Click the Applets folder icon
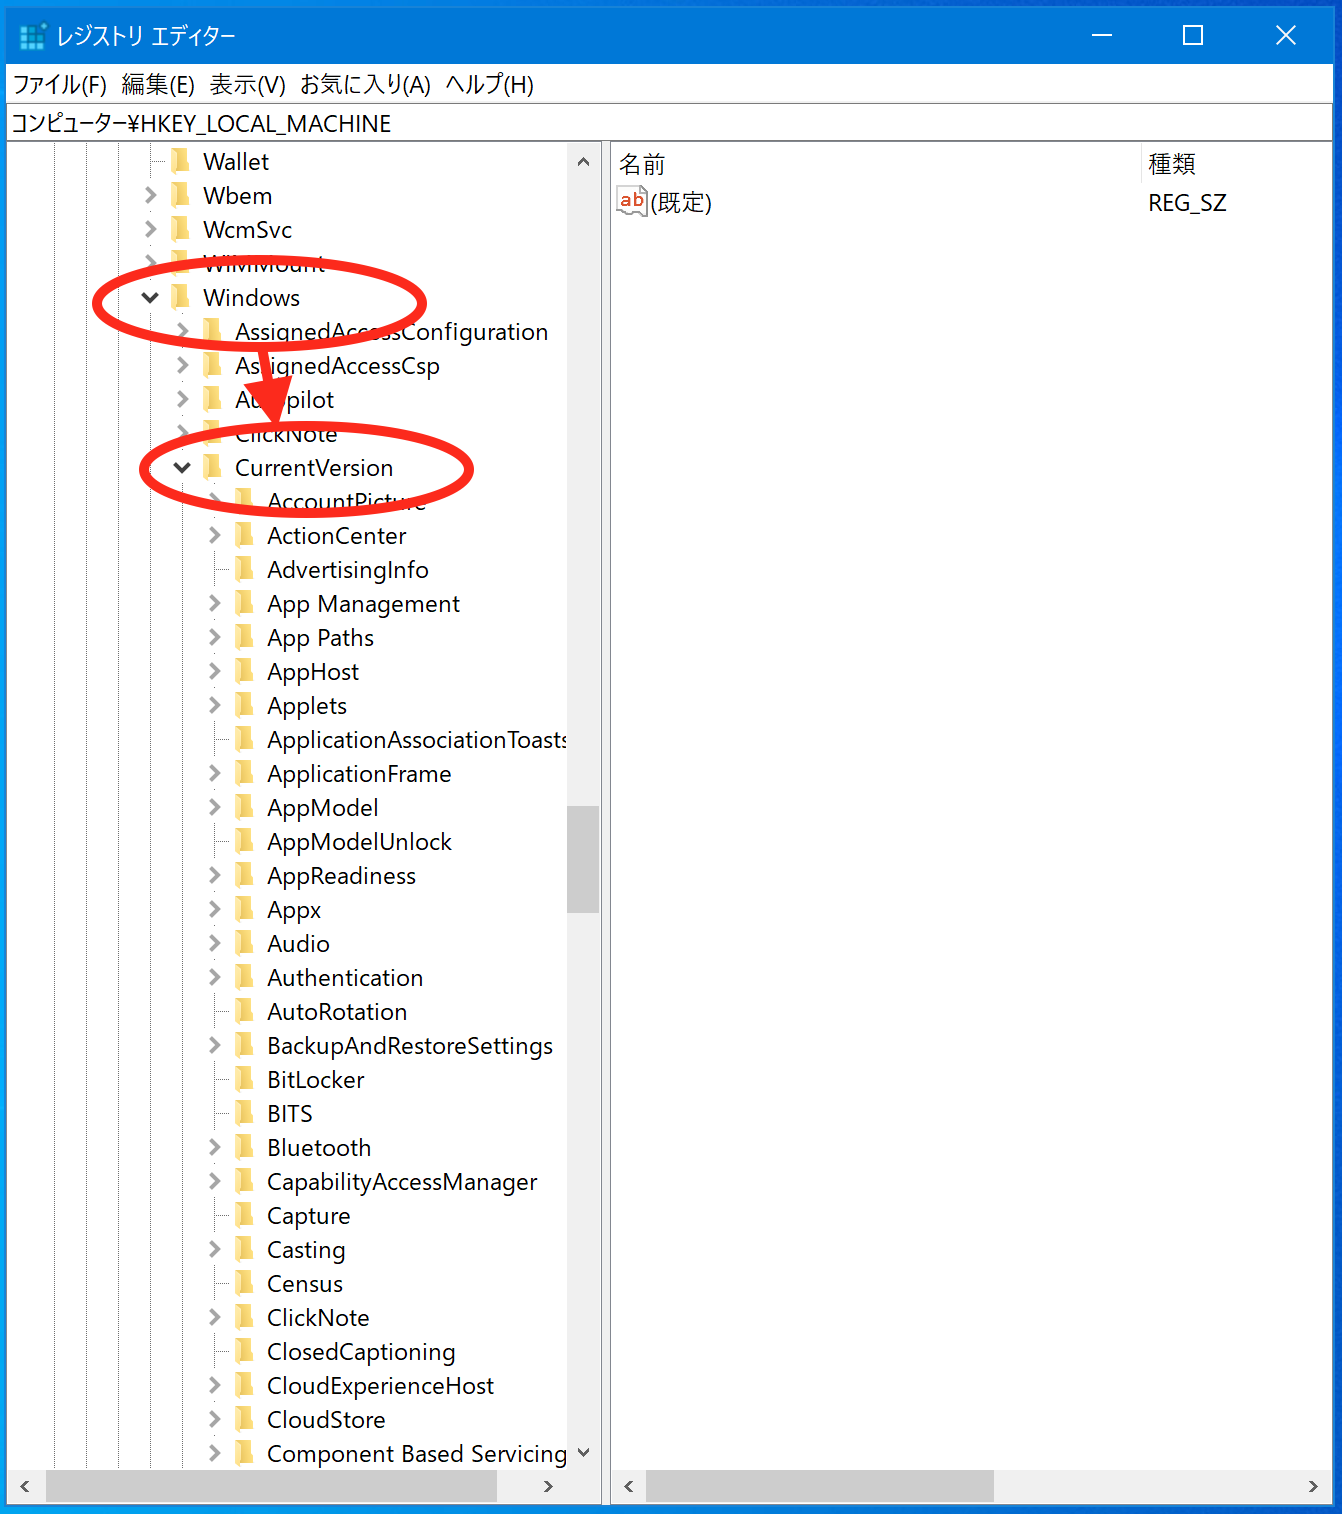Image resolution: width=1342 pixels, height=1514 pixels. point(245,705)
